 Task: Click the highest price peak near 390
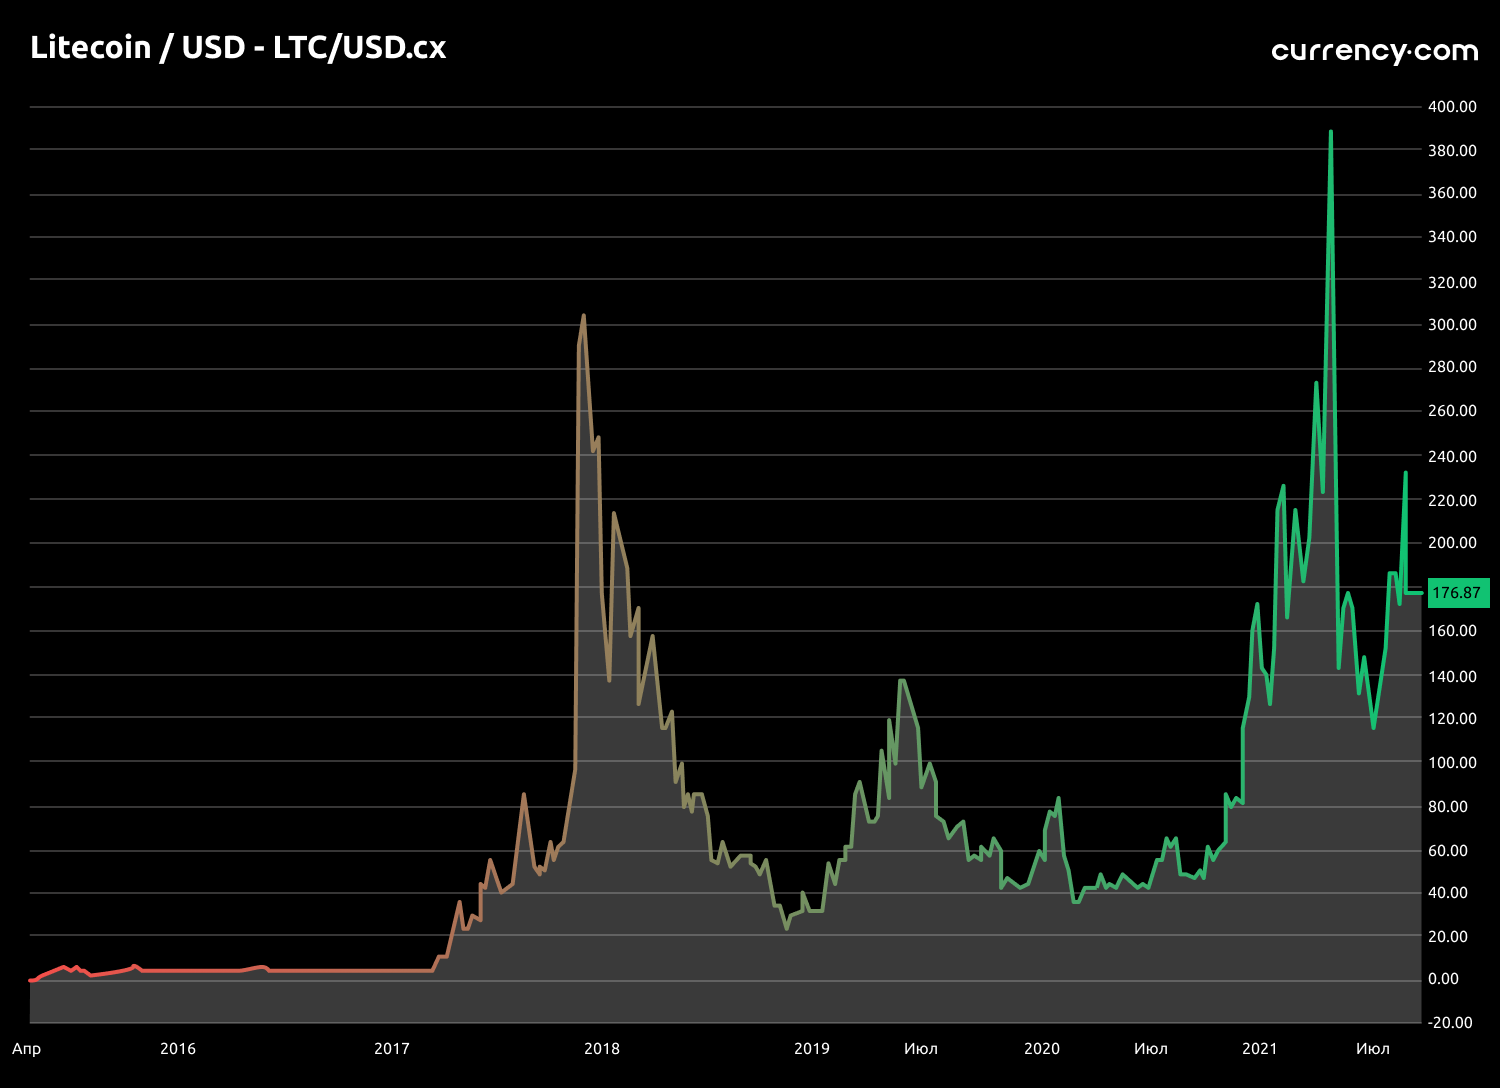(1330, 132)
